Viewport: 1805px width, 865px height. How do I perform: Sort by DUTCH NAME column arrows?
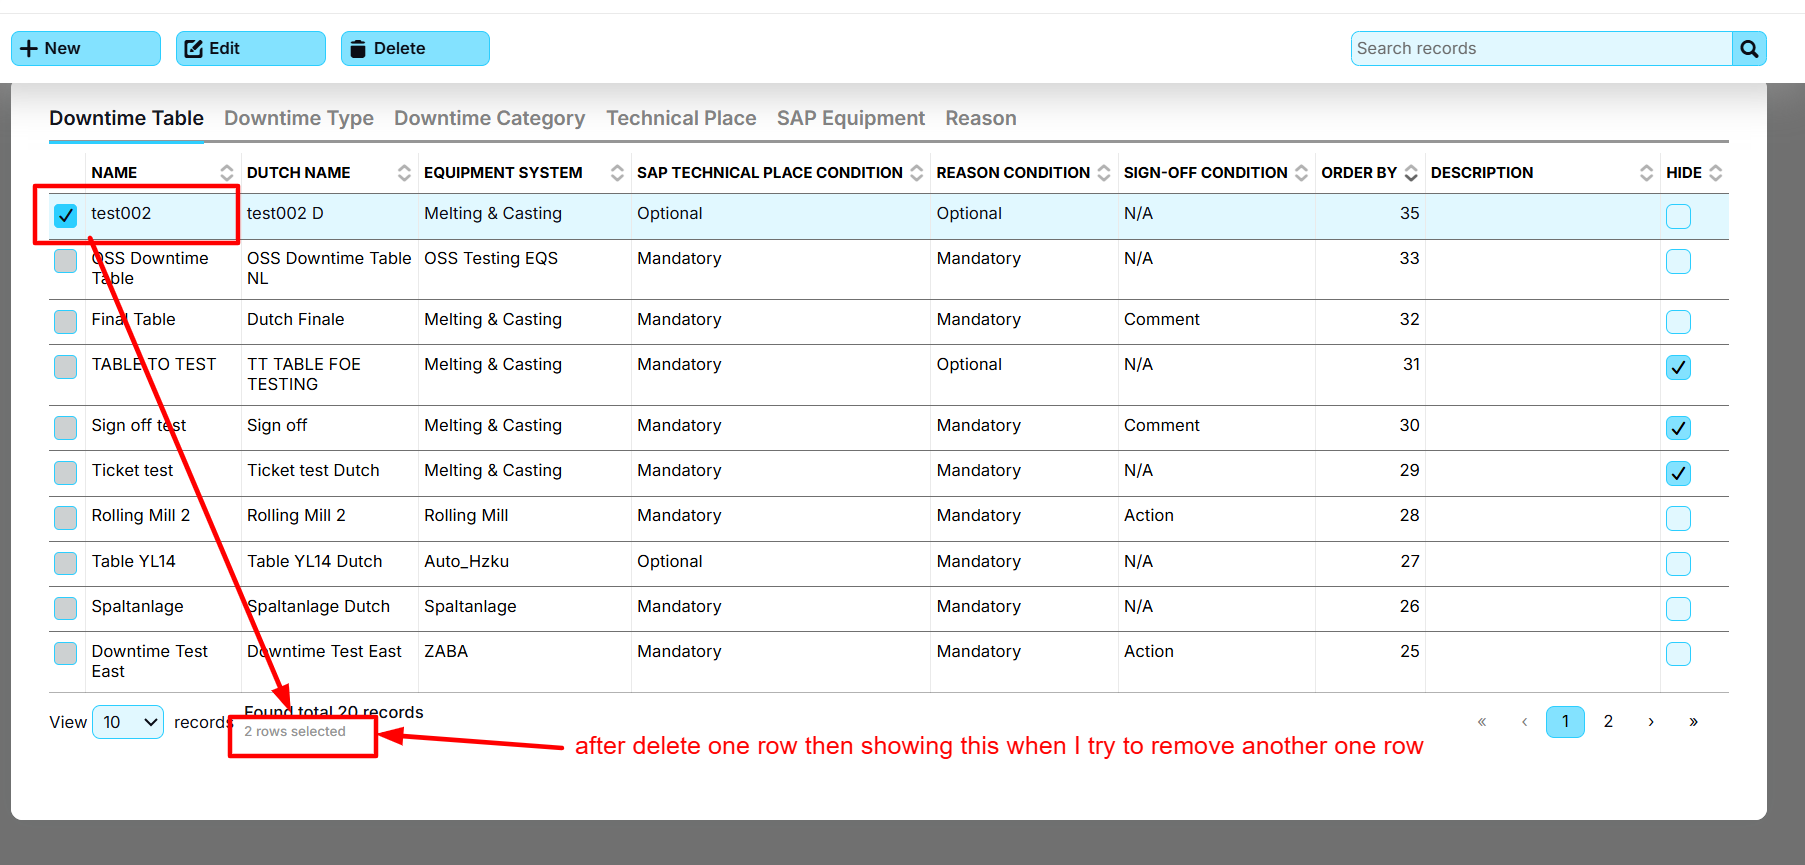[404, 173]
